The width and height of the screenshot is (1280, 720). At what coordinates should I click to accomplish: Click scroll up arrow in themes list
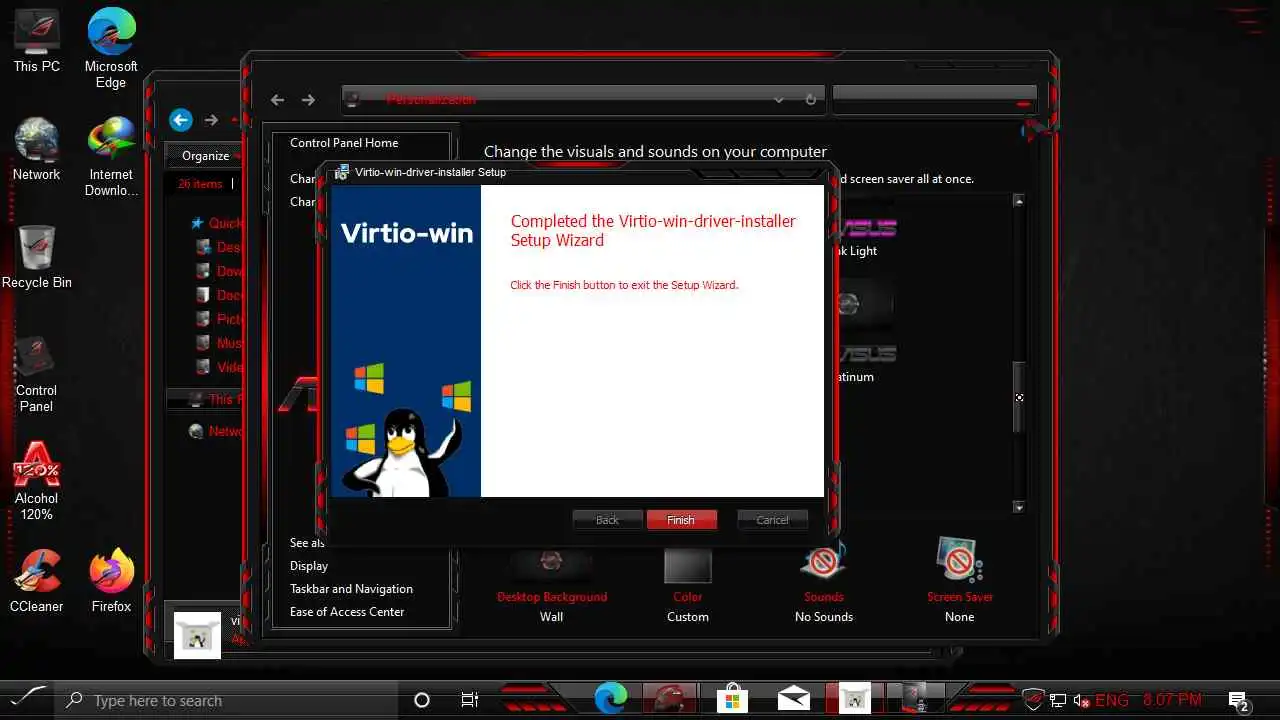1019,201
